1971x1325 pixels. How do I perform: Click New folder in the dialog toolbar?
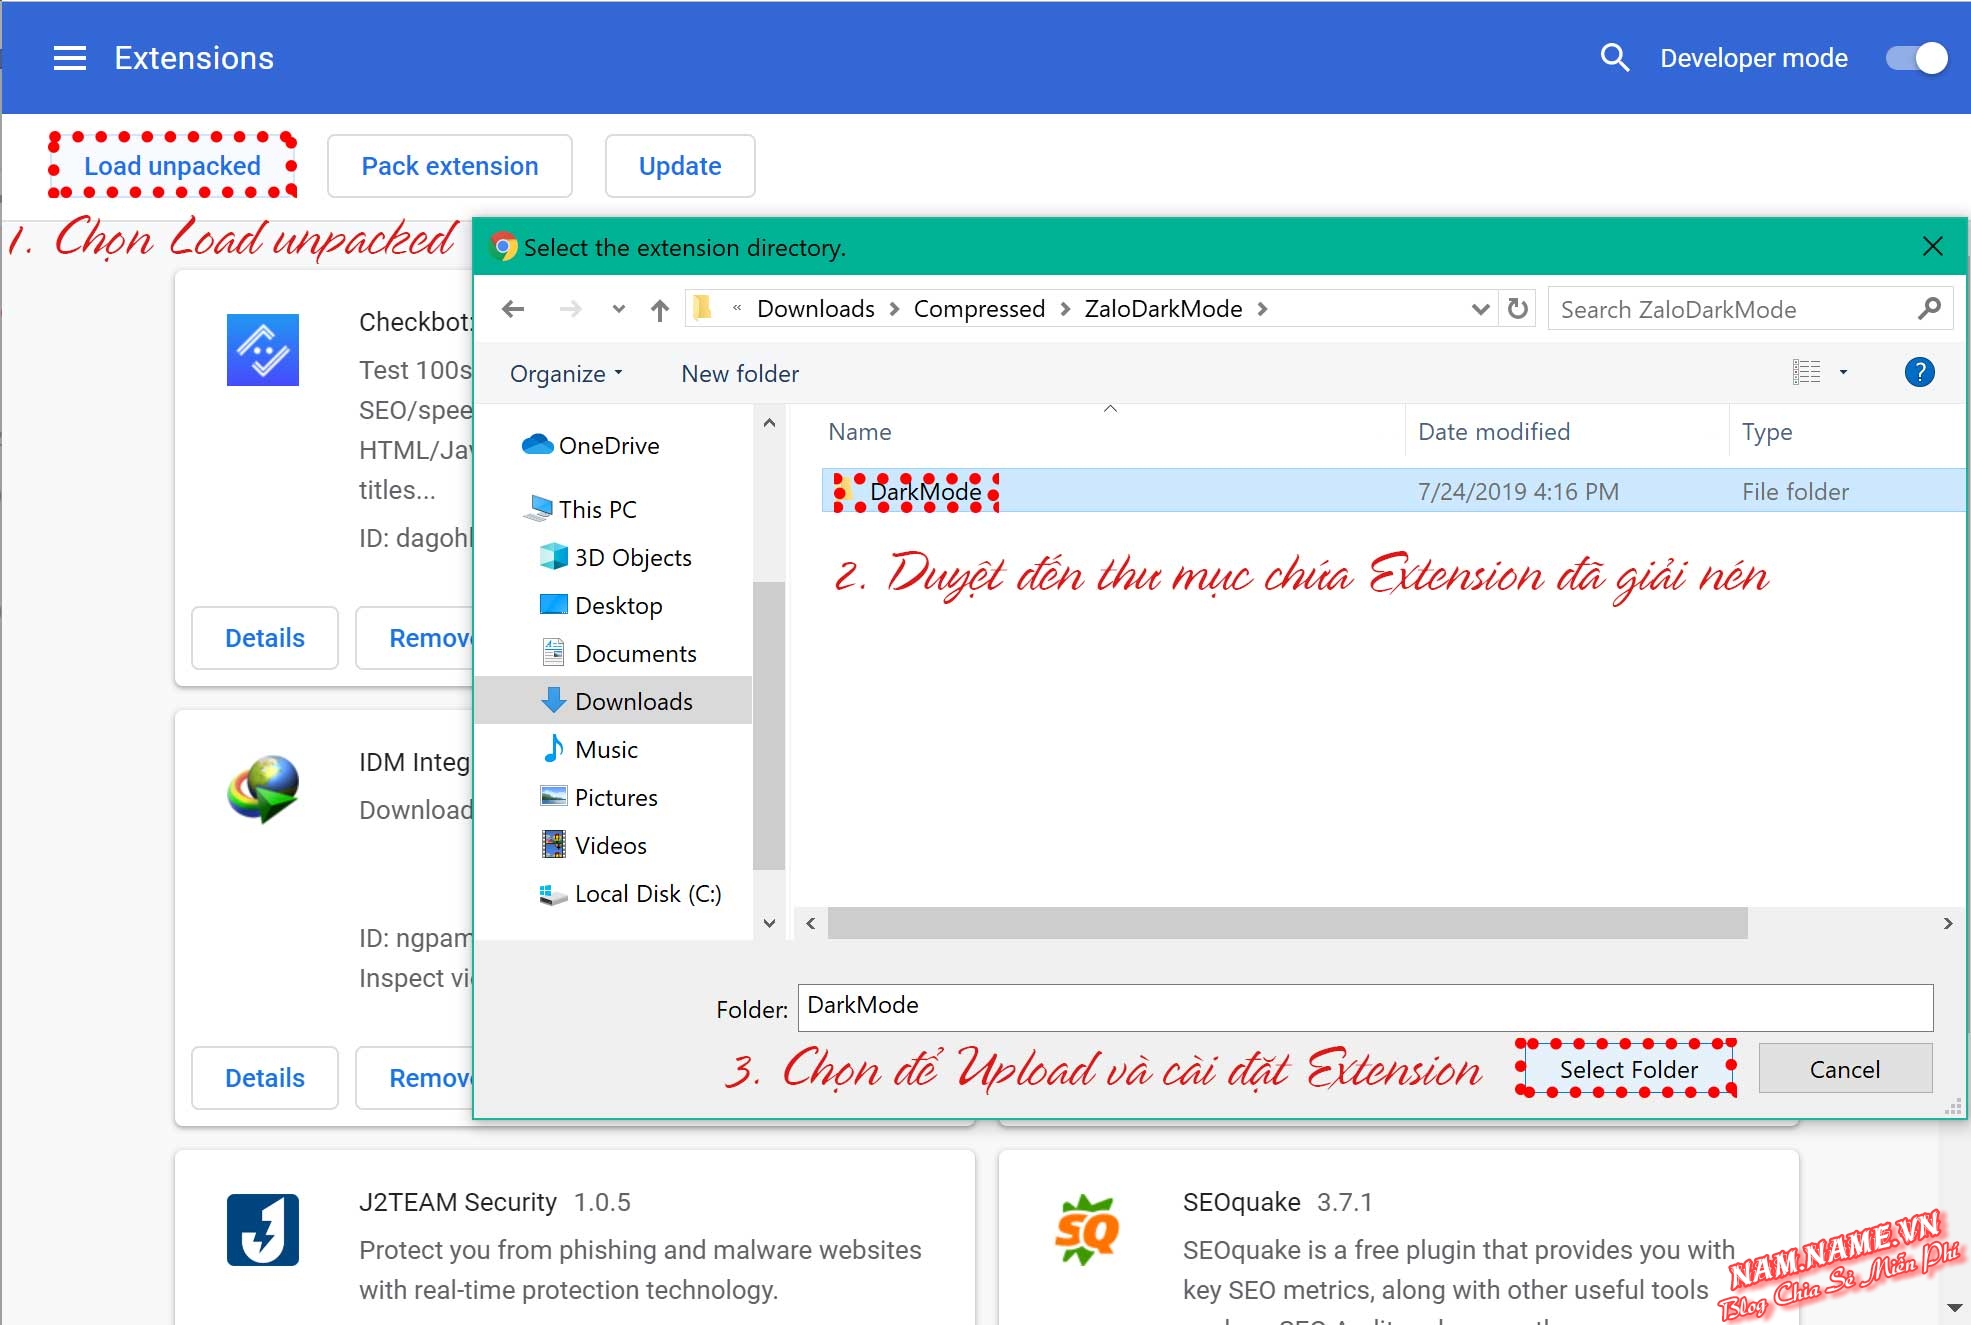[739, 373]
